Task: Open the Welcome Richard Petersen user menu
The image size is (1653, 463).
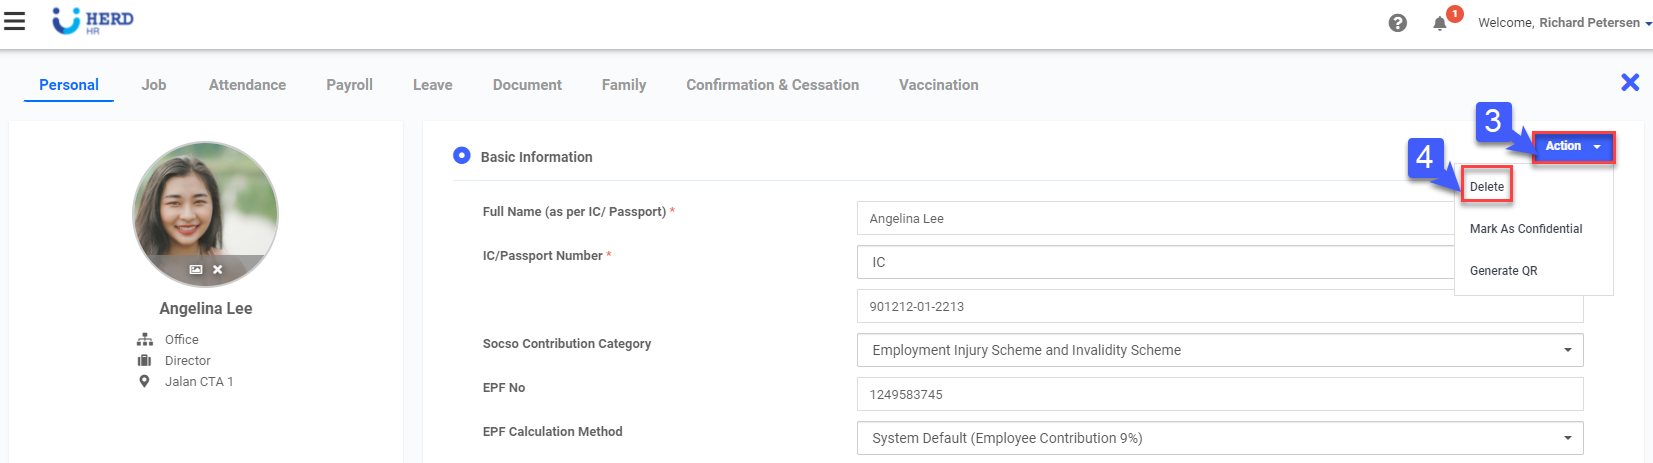Action: click(x=1564, y=23)
